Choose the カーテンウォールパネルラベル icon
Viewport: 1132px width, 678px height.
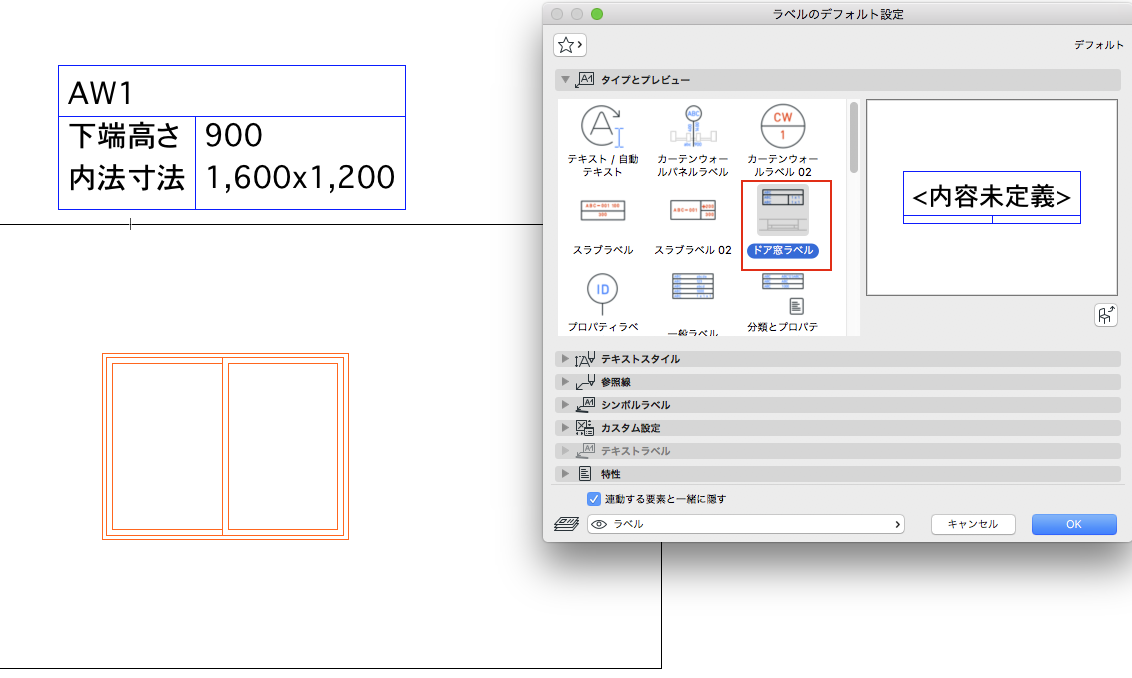pos(692,141)
